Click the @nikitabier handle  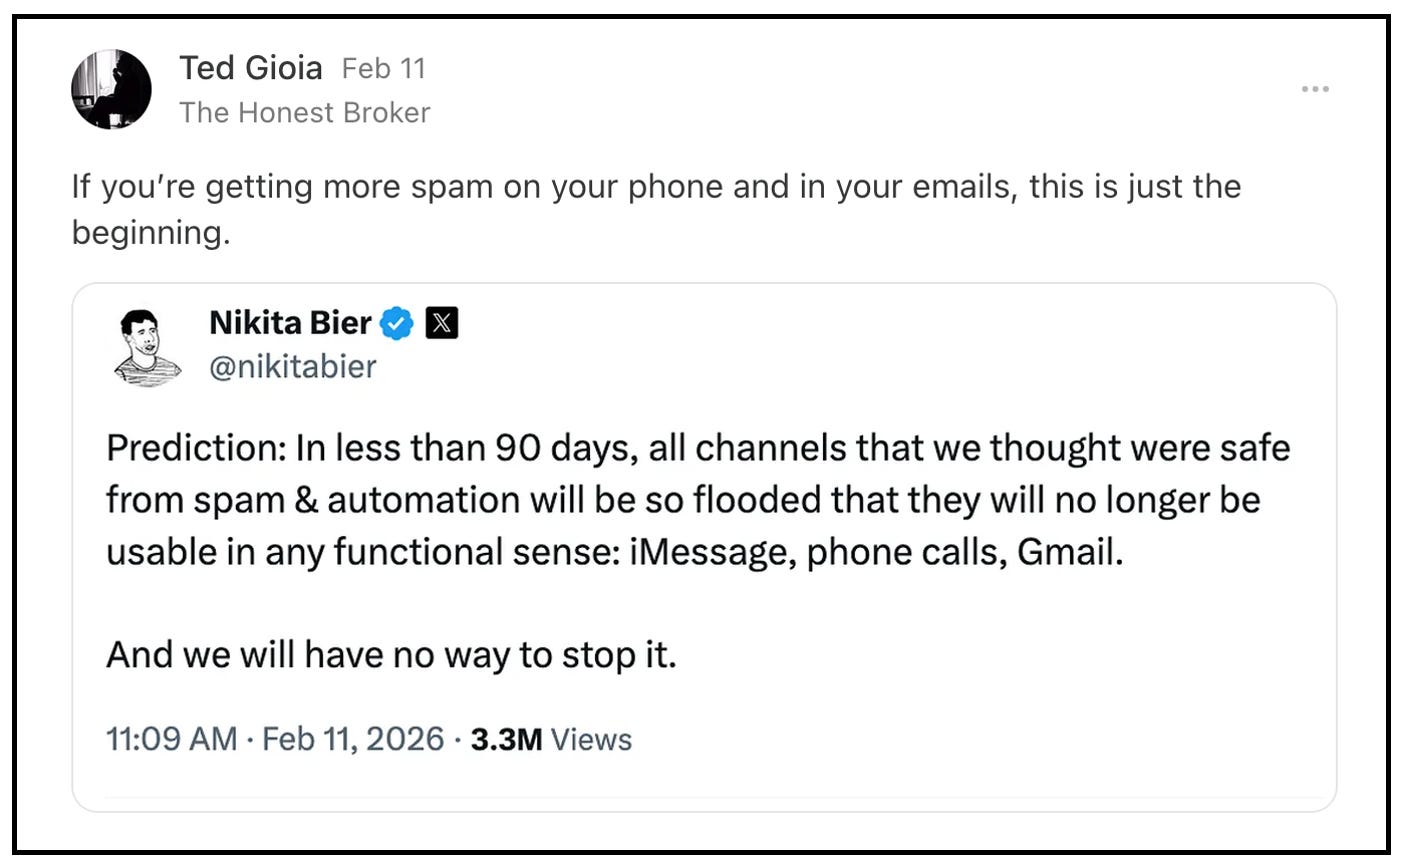click(292, 367)
